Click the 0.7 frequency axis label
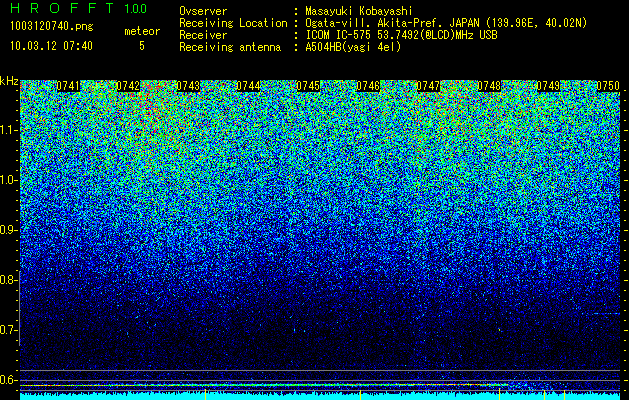This screenshot has width=629, height=400. (x=9, y=330)
